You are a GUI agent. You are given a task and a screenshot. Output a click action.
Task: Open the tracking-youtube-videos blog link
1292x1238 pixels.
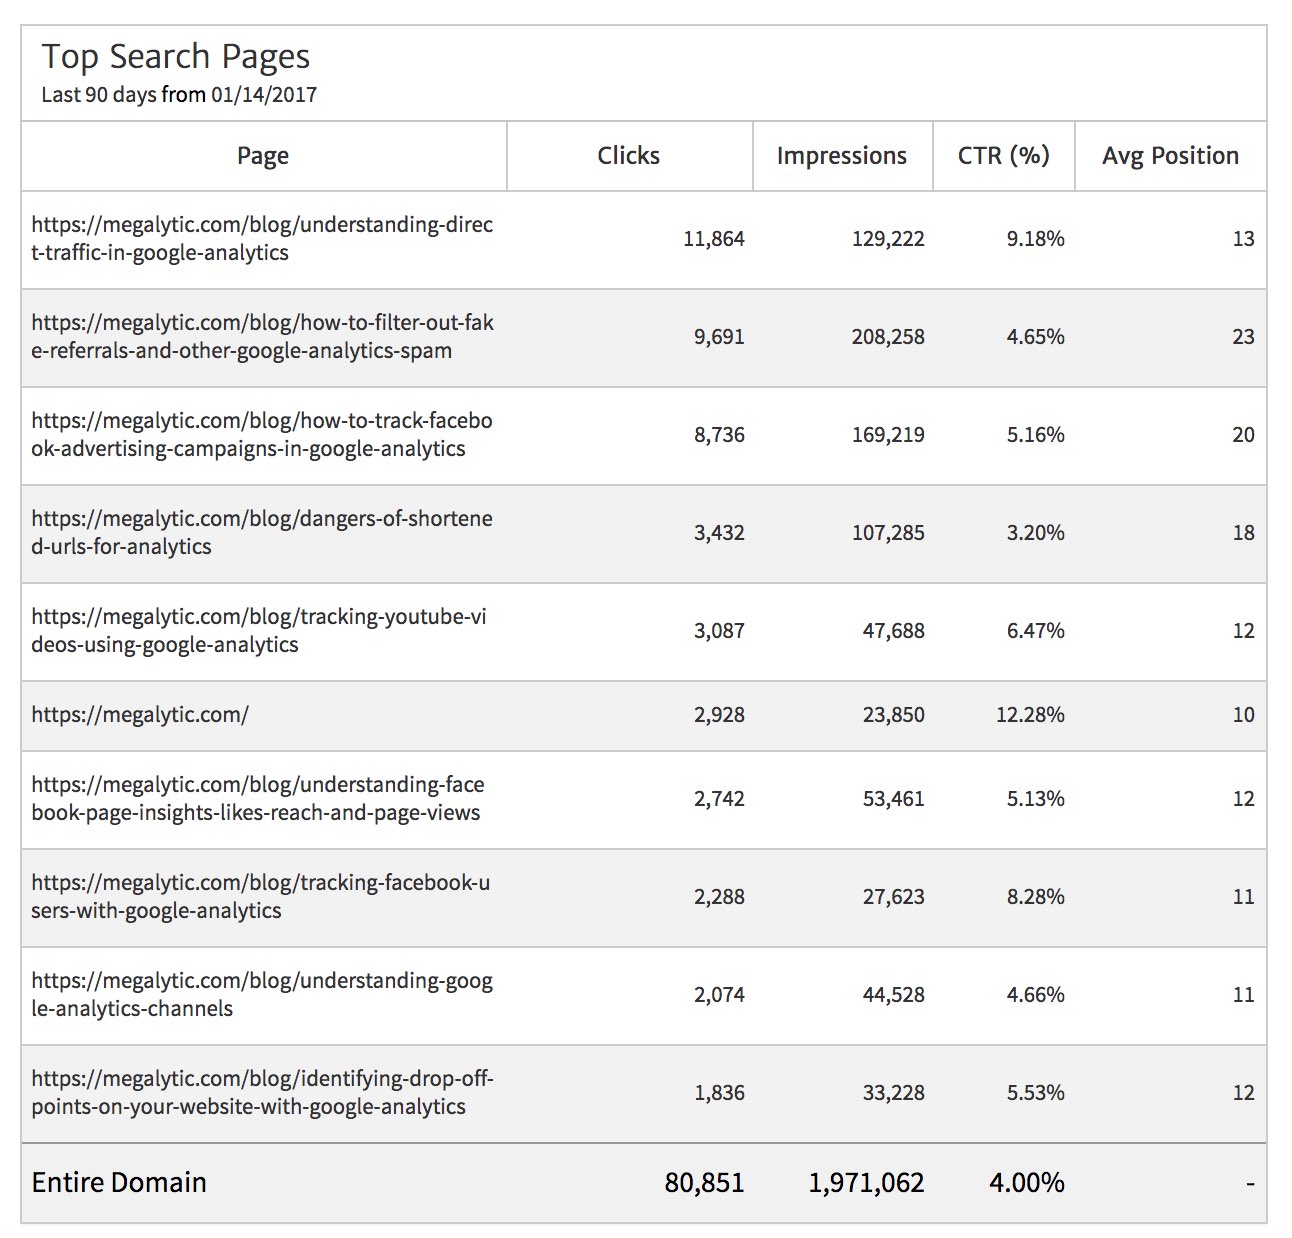tap(259, 631)
